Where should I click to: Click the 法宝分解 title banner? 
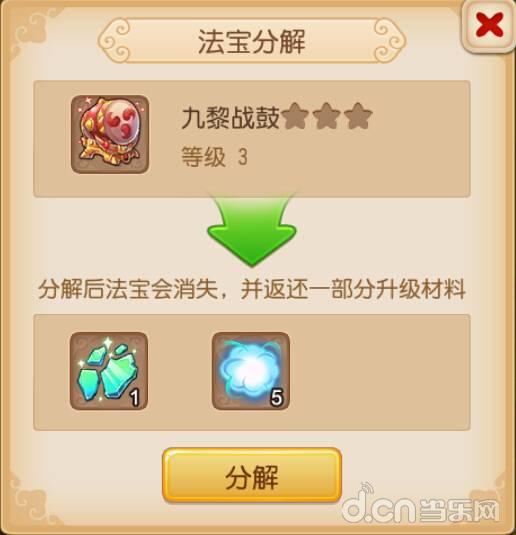[x=252, y=41]
